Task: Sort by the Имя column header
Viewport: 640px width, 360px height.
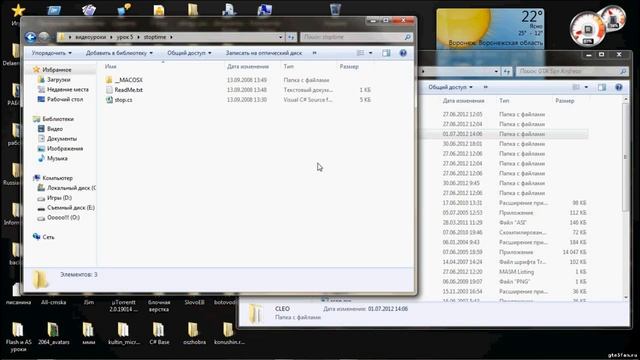Action: 110,67
